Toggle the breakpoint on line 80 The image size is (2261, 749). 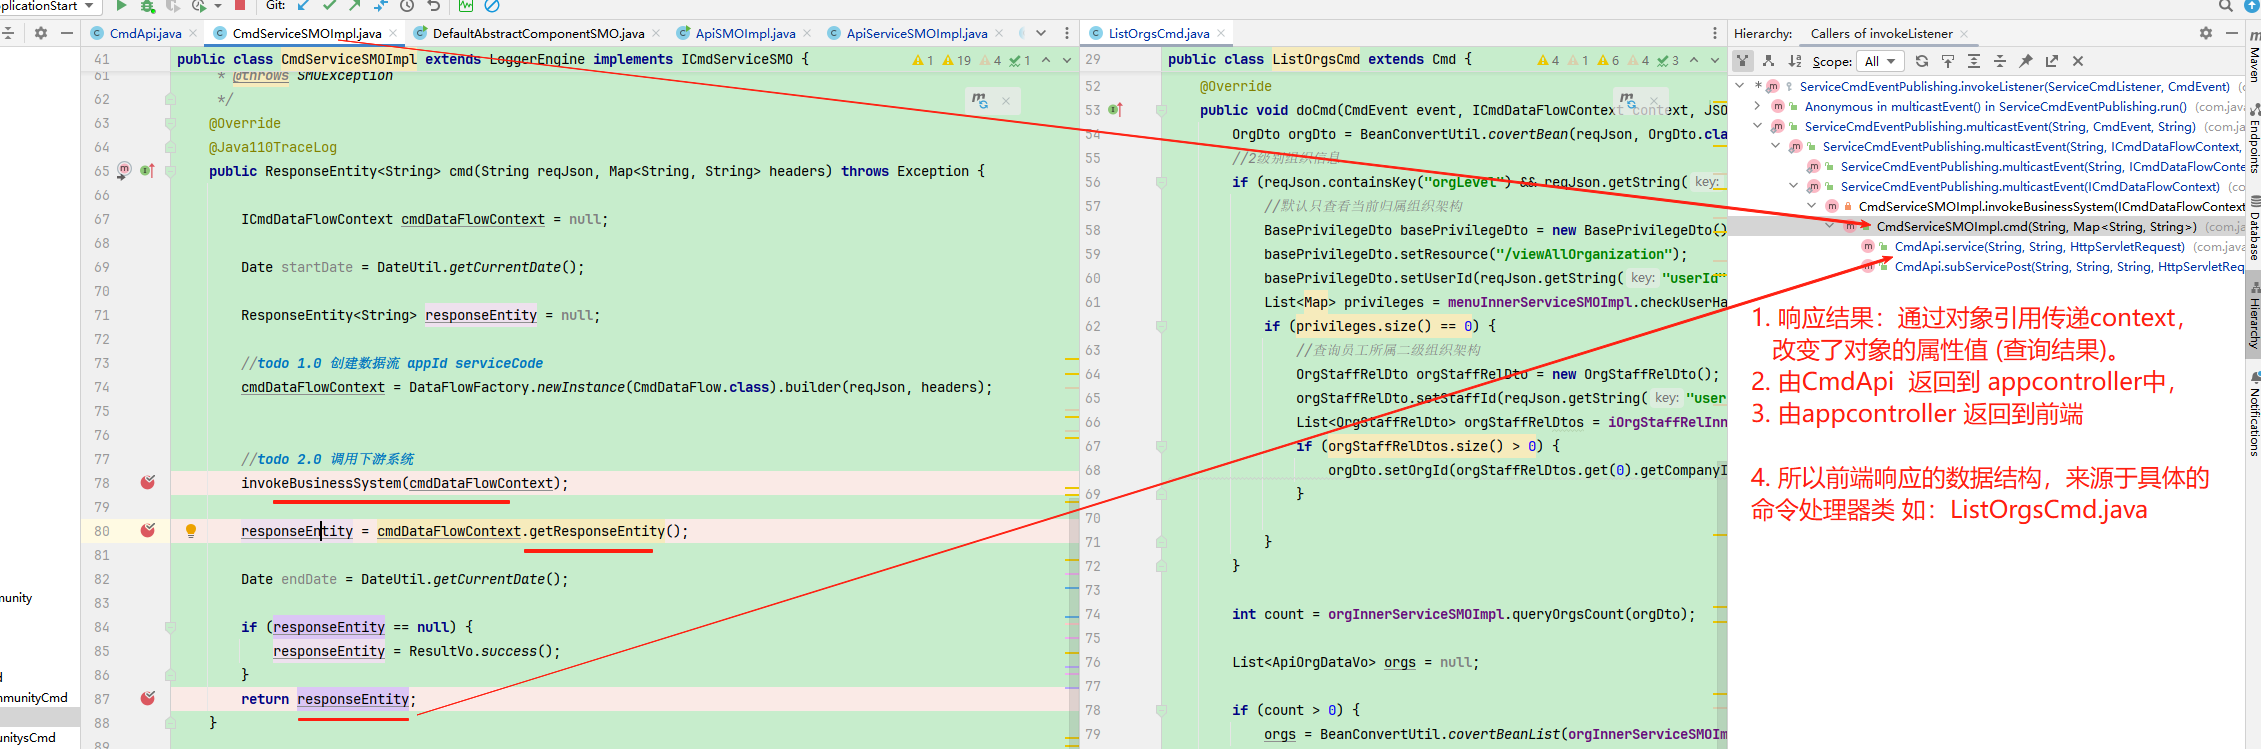click(148, 531)
